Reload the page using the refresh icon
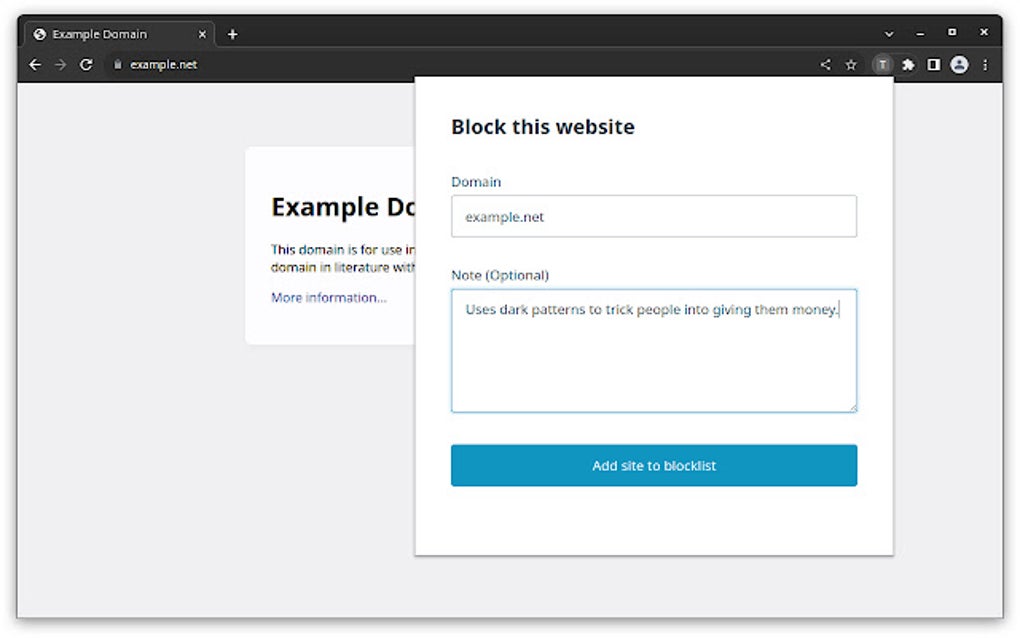Viewport: 1020px width, 638px height. point(86,64)
